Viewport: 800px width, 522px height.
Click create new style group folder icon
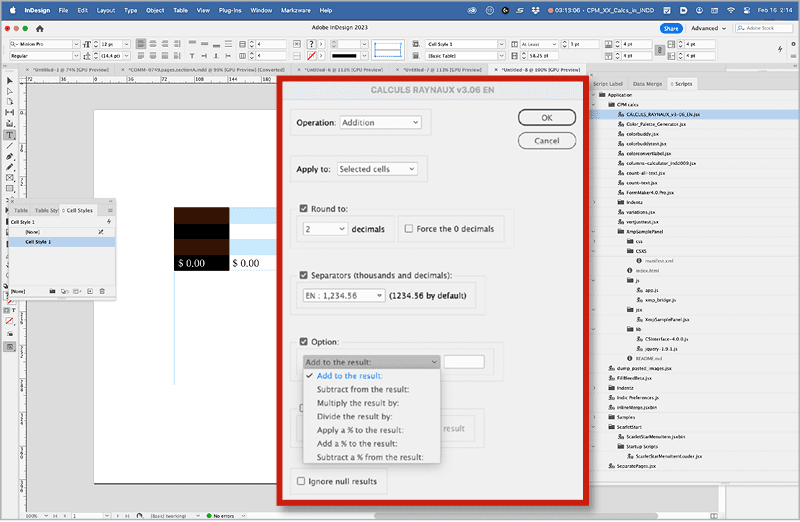(x=52, y=291)
